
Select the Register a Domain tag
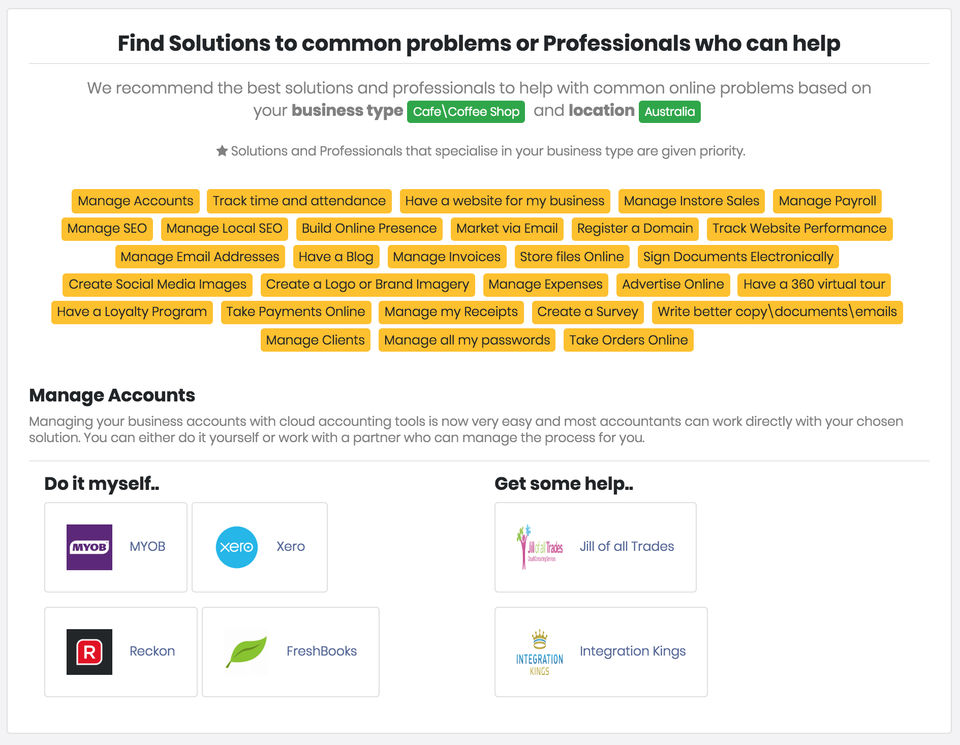(635, 228)
